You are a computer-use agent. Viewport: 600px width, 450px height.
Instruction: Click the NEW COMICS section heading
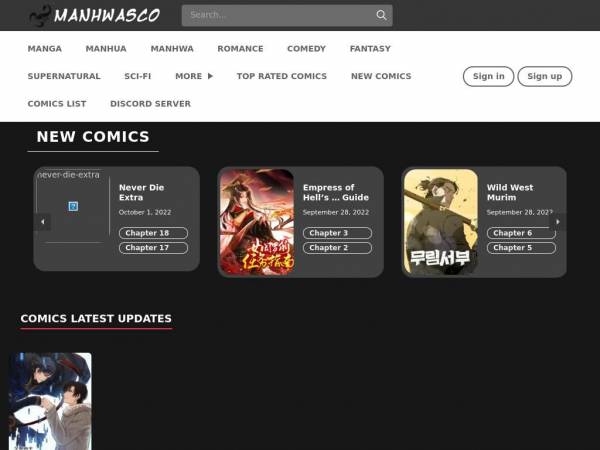tap(93, 137)
